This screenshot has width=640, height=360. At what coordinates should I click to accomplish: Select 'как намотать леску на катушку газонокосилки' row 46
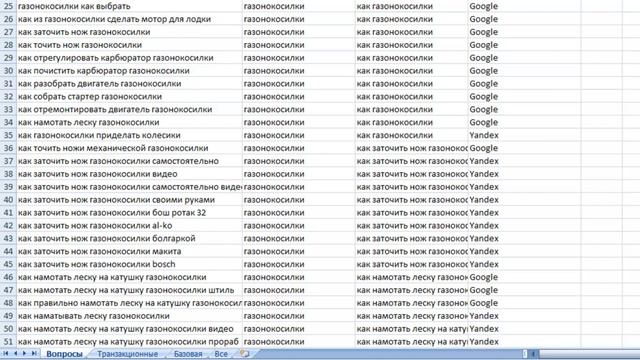click(129, 277)
